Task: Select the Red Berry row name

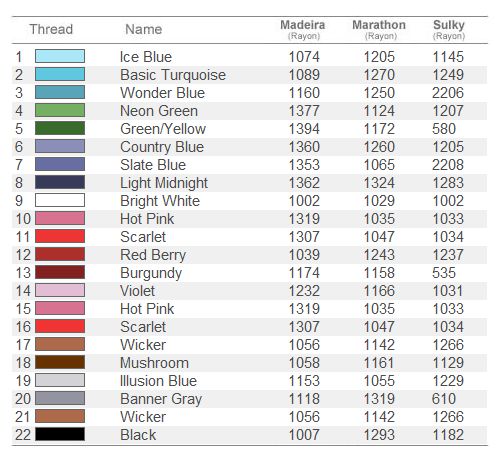Action: click(x=153, y=255)
